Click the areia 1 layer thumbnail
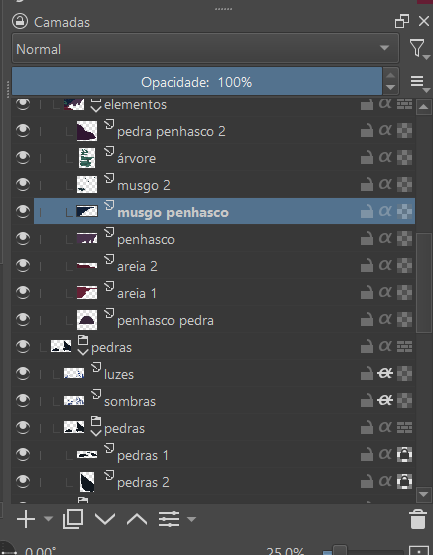 click(x=87, y=292)
